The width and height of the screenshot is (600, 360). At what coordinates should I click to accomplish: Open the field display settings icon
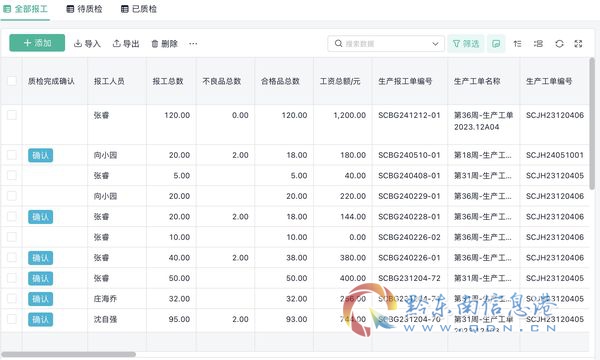538,44
